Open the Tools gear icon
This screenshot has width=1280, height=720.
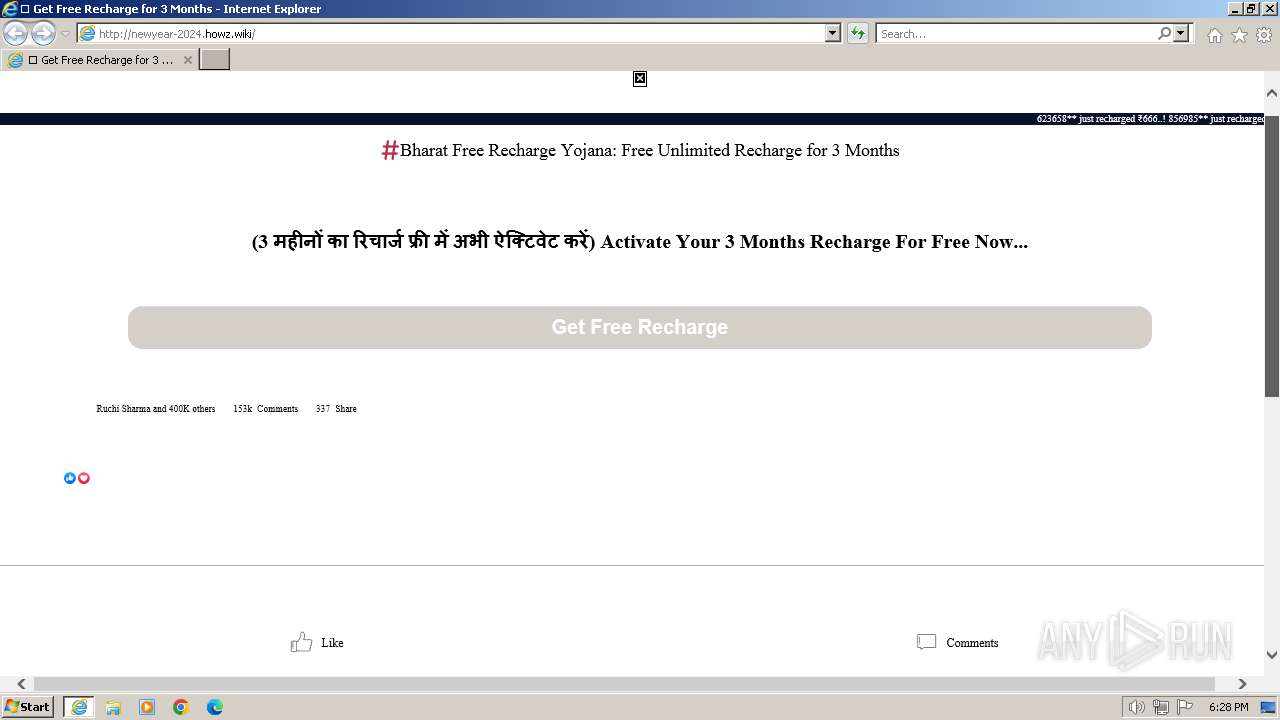tap(1264, 35)
